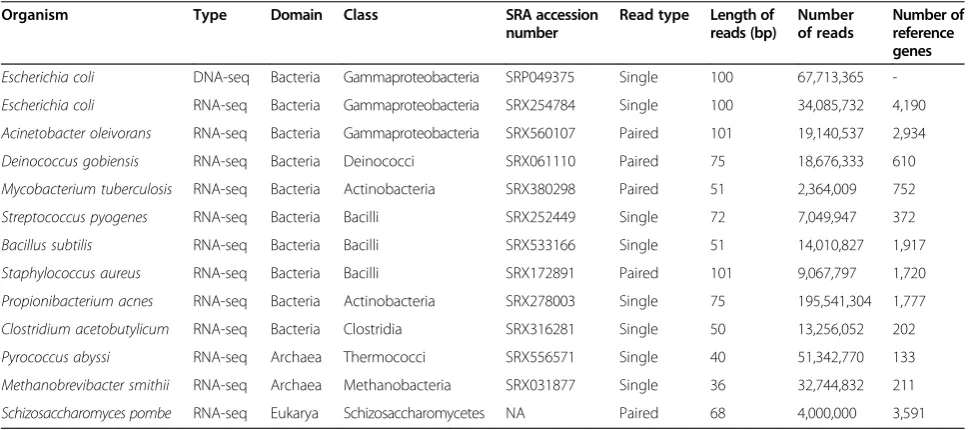
Task: Select the Eukarya domain cell
Action: (294, 413)
